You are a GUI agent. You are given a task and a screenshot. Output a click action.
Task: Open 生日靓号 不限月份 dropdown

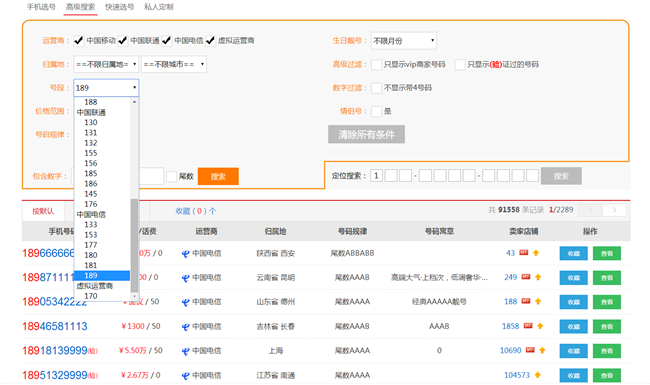(x=404, y=41)
